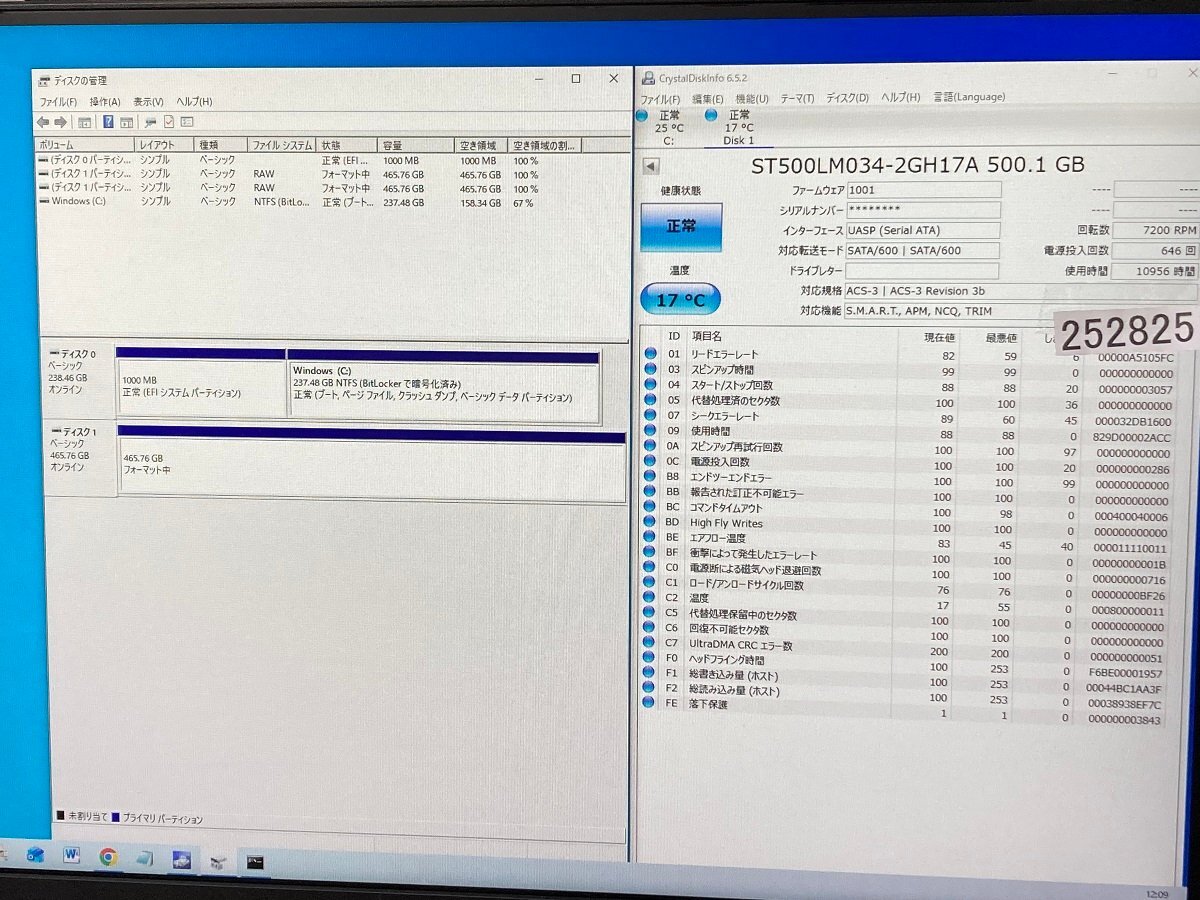Click the Back arrow in Disk Management toolbar
The width and height of the screenshot is (1200, 900).
[43, 122]
